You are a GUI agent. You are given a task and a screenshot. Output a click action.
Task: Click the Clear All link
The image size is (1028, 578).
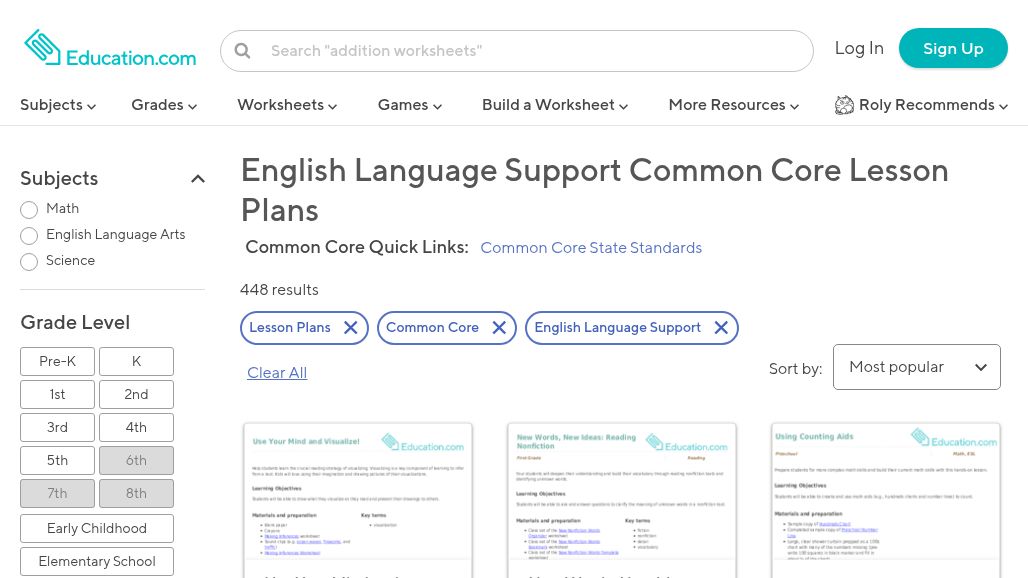point(277,372)
